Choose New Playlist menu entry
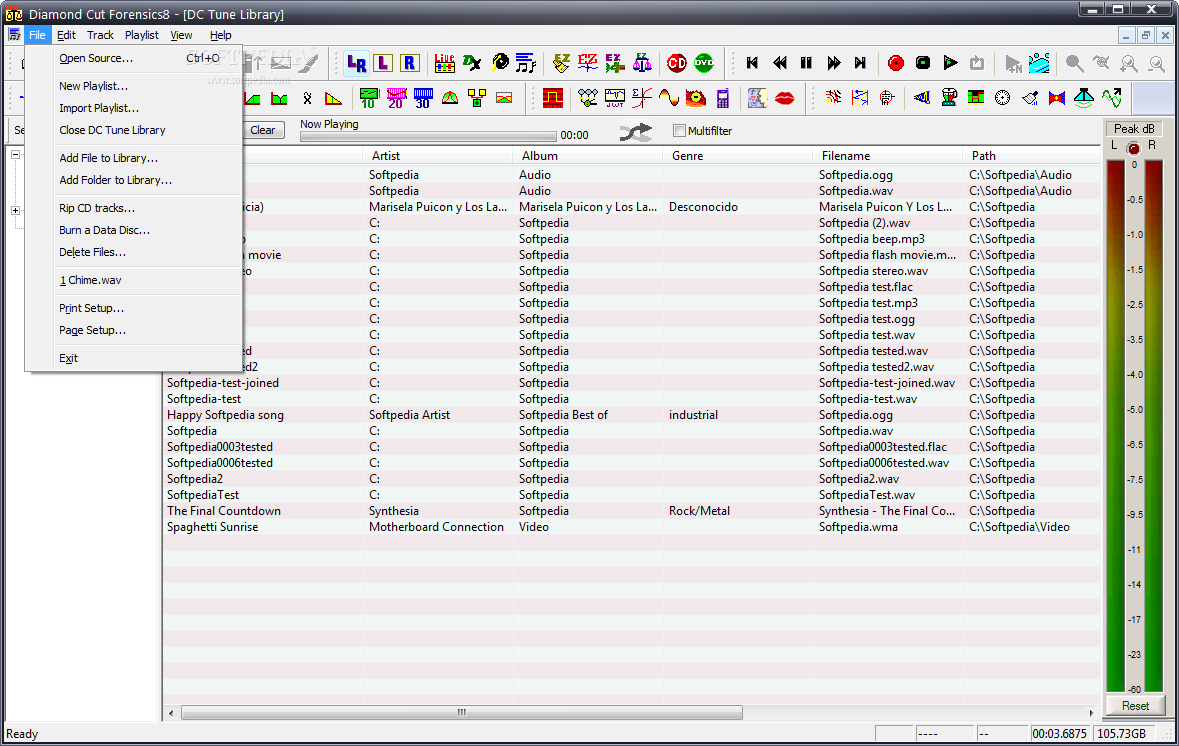This screenshot has height=746, width=1179. [134, 86]
